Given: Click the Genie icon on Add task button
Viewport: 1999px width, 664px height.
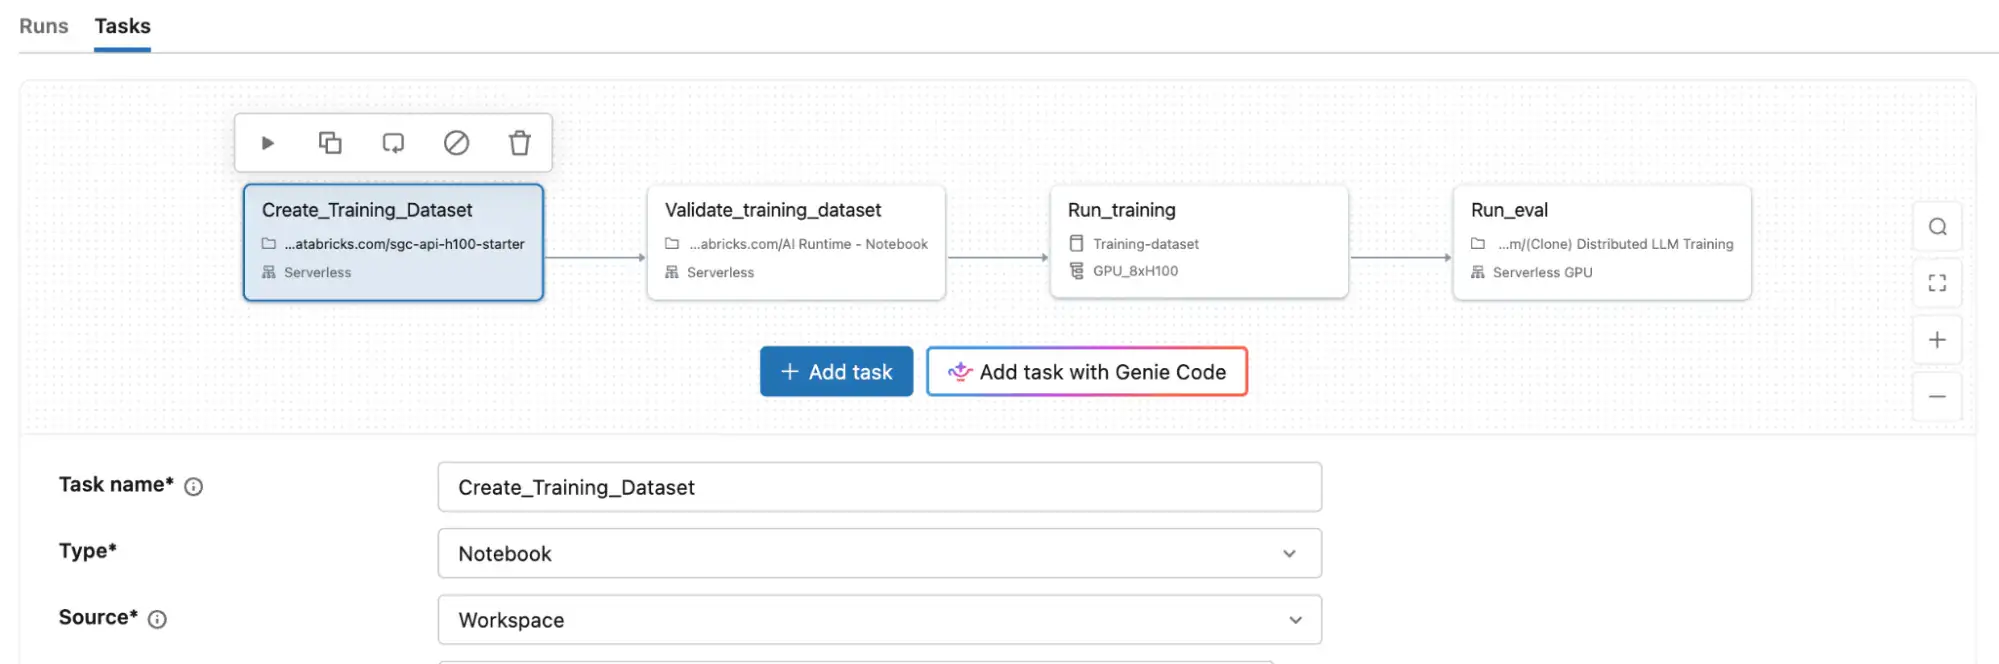Looking at the screenshot, I should (960, 372).
